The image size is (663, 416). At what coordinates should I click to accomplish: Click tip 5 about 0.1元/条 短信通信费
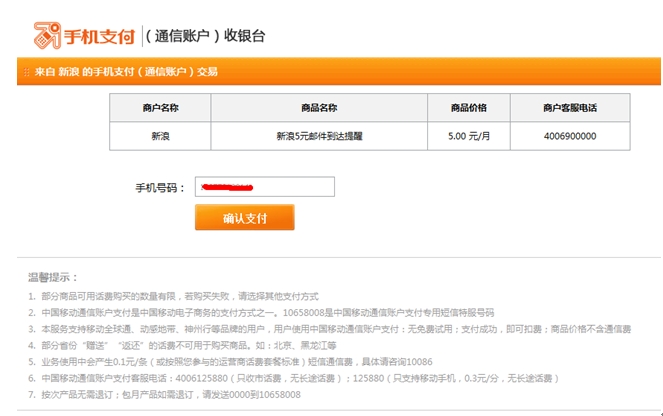click(x=230, y=362)
